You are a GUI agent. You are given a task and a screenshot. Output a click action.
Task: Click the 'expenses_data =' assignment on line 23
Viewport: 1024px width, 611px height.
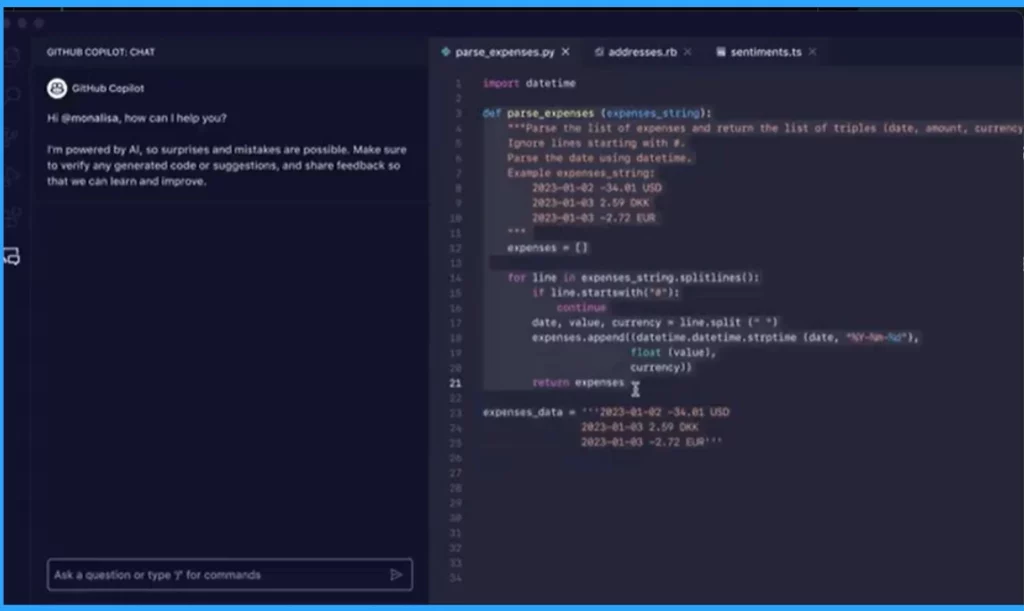(x=529, y=413)
